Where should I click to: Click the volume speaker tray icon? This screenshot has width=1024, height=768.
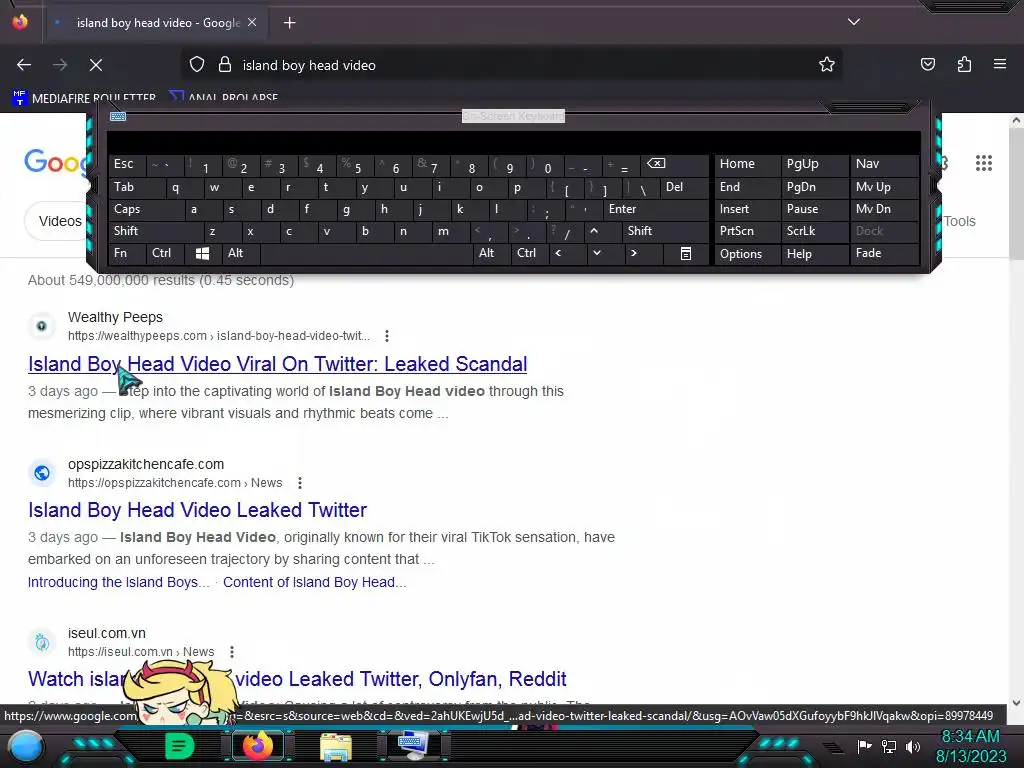click(x=913, y=746)
